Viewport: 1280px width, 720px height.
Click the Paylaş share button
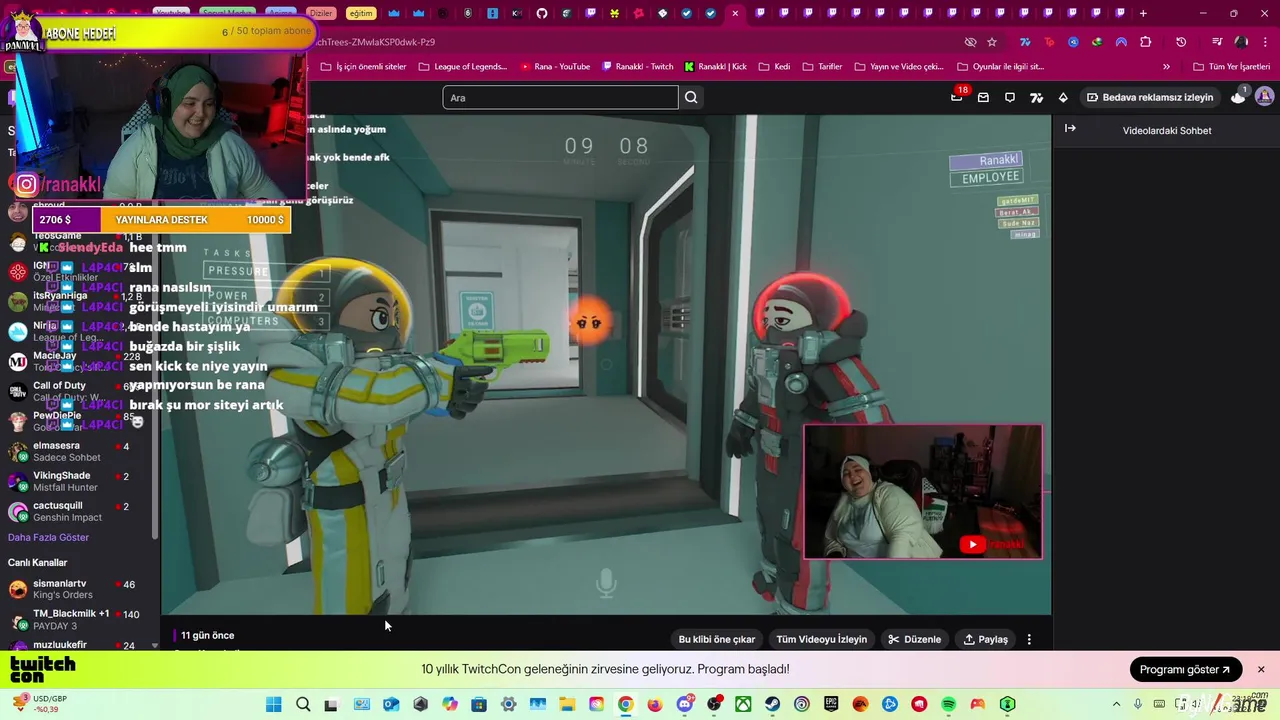pos(985,639)
